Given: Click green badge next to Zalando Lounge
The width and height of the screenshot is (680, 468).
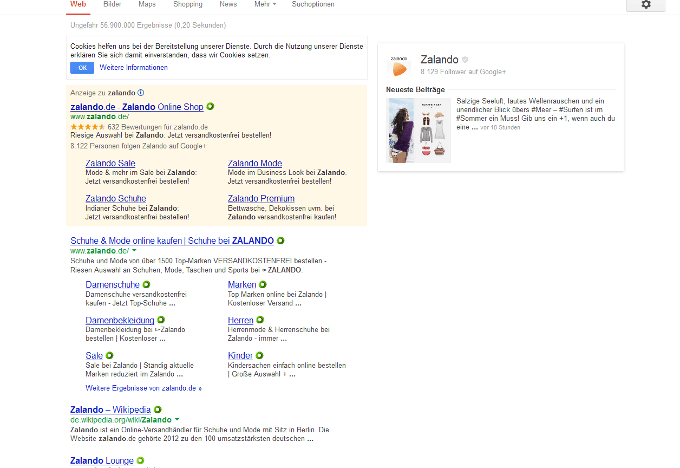Looking at the screenshot, I should point(141,461).
